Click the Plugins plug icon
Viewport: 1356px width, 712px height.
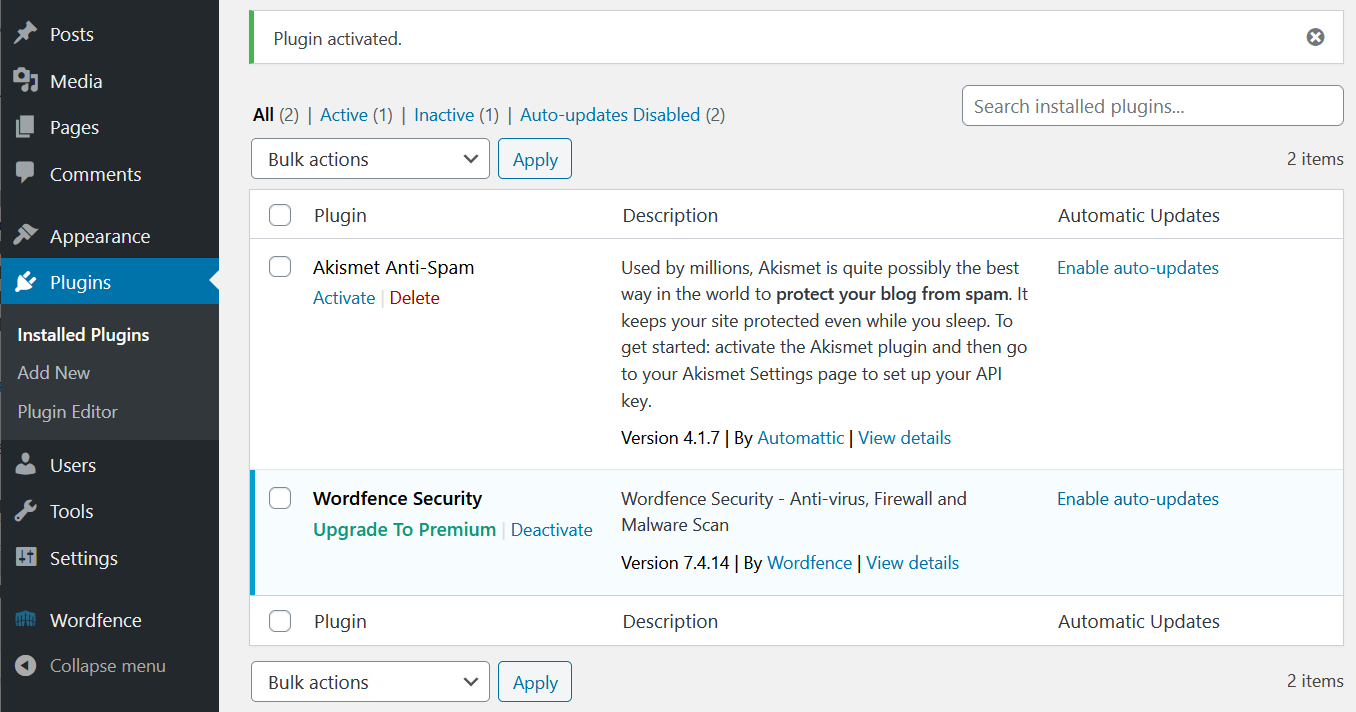click(x=26, y=282)
